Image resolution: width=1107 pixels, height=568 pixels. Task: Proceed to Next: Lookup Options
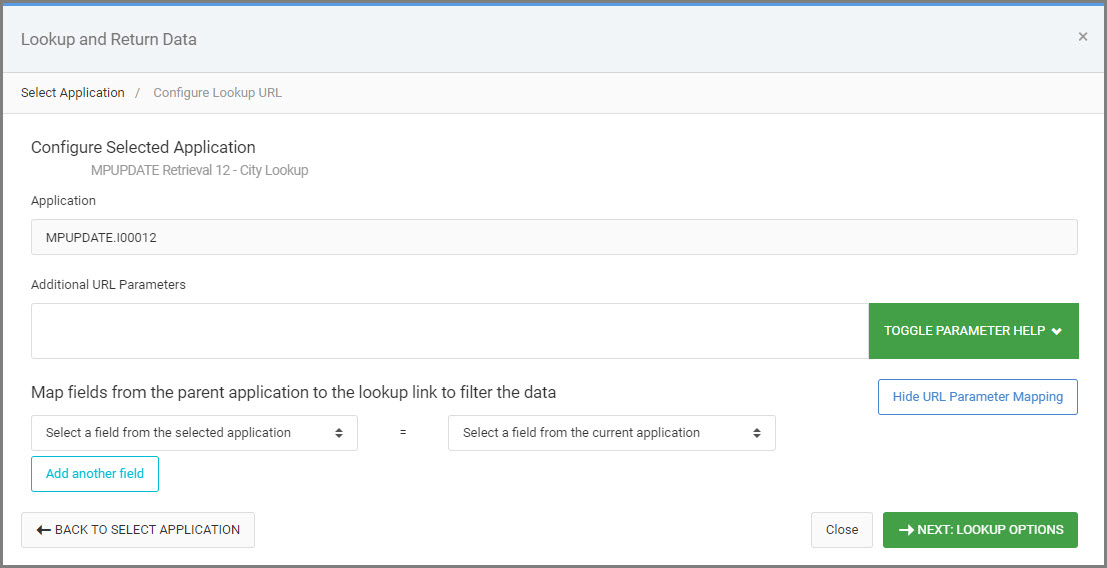[980, 530]
